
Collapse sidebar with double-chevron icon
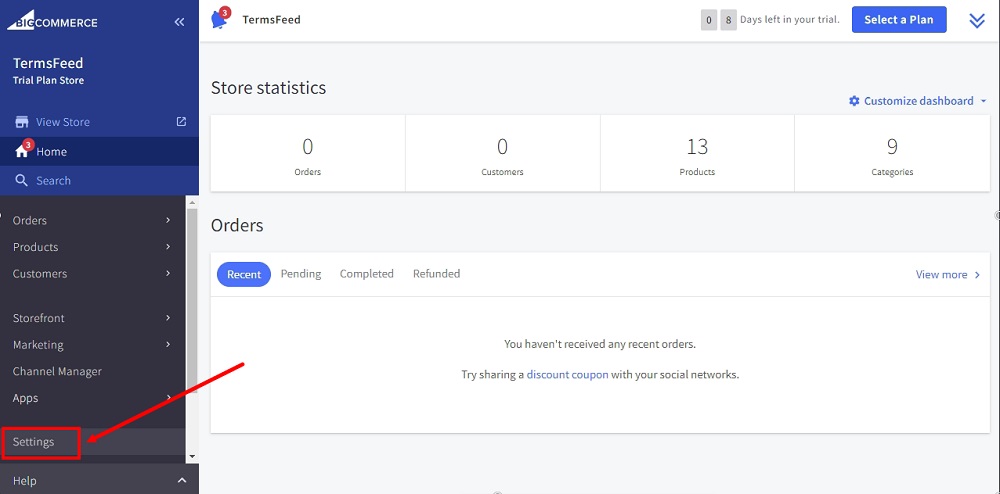click(179, 22)
